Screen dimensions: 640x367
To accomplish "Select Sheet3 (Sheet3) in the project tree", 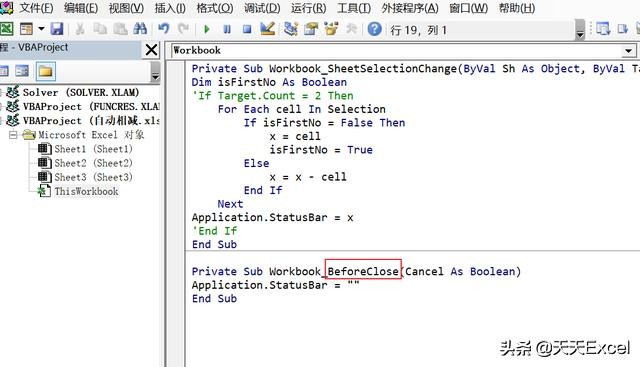I will (x=93, y=177).
